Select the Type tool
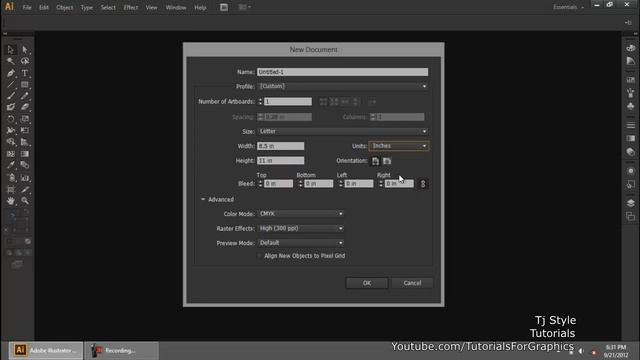640x360 pixels. click(x=25, y=73)
